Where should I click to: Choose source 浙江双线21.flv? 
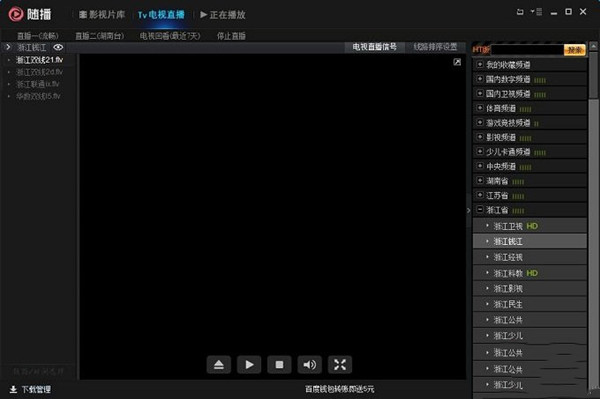coord(39,60)
